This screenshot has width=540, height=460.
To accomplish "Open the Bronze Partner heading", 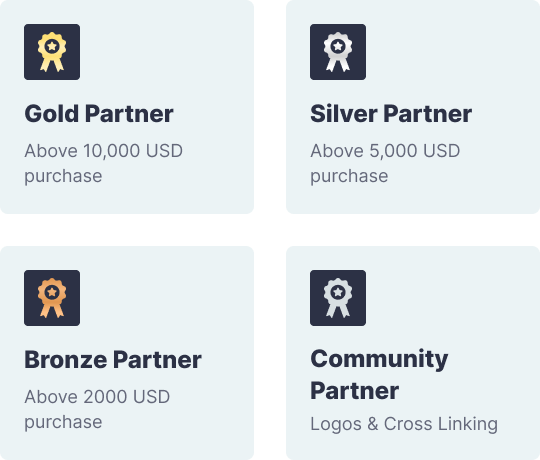I will point(113,360).
